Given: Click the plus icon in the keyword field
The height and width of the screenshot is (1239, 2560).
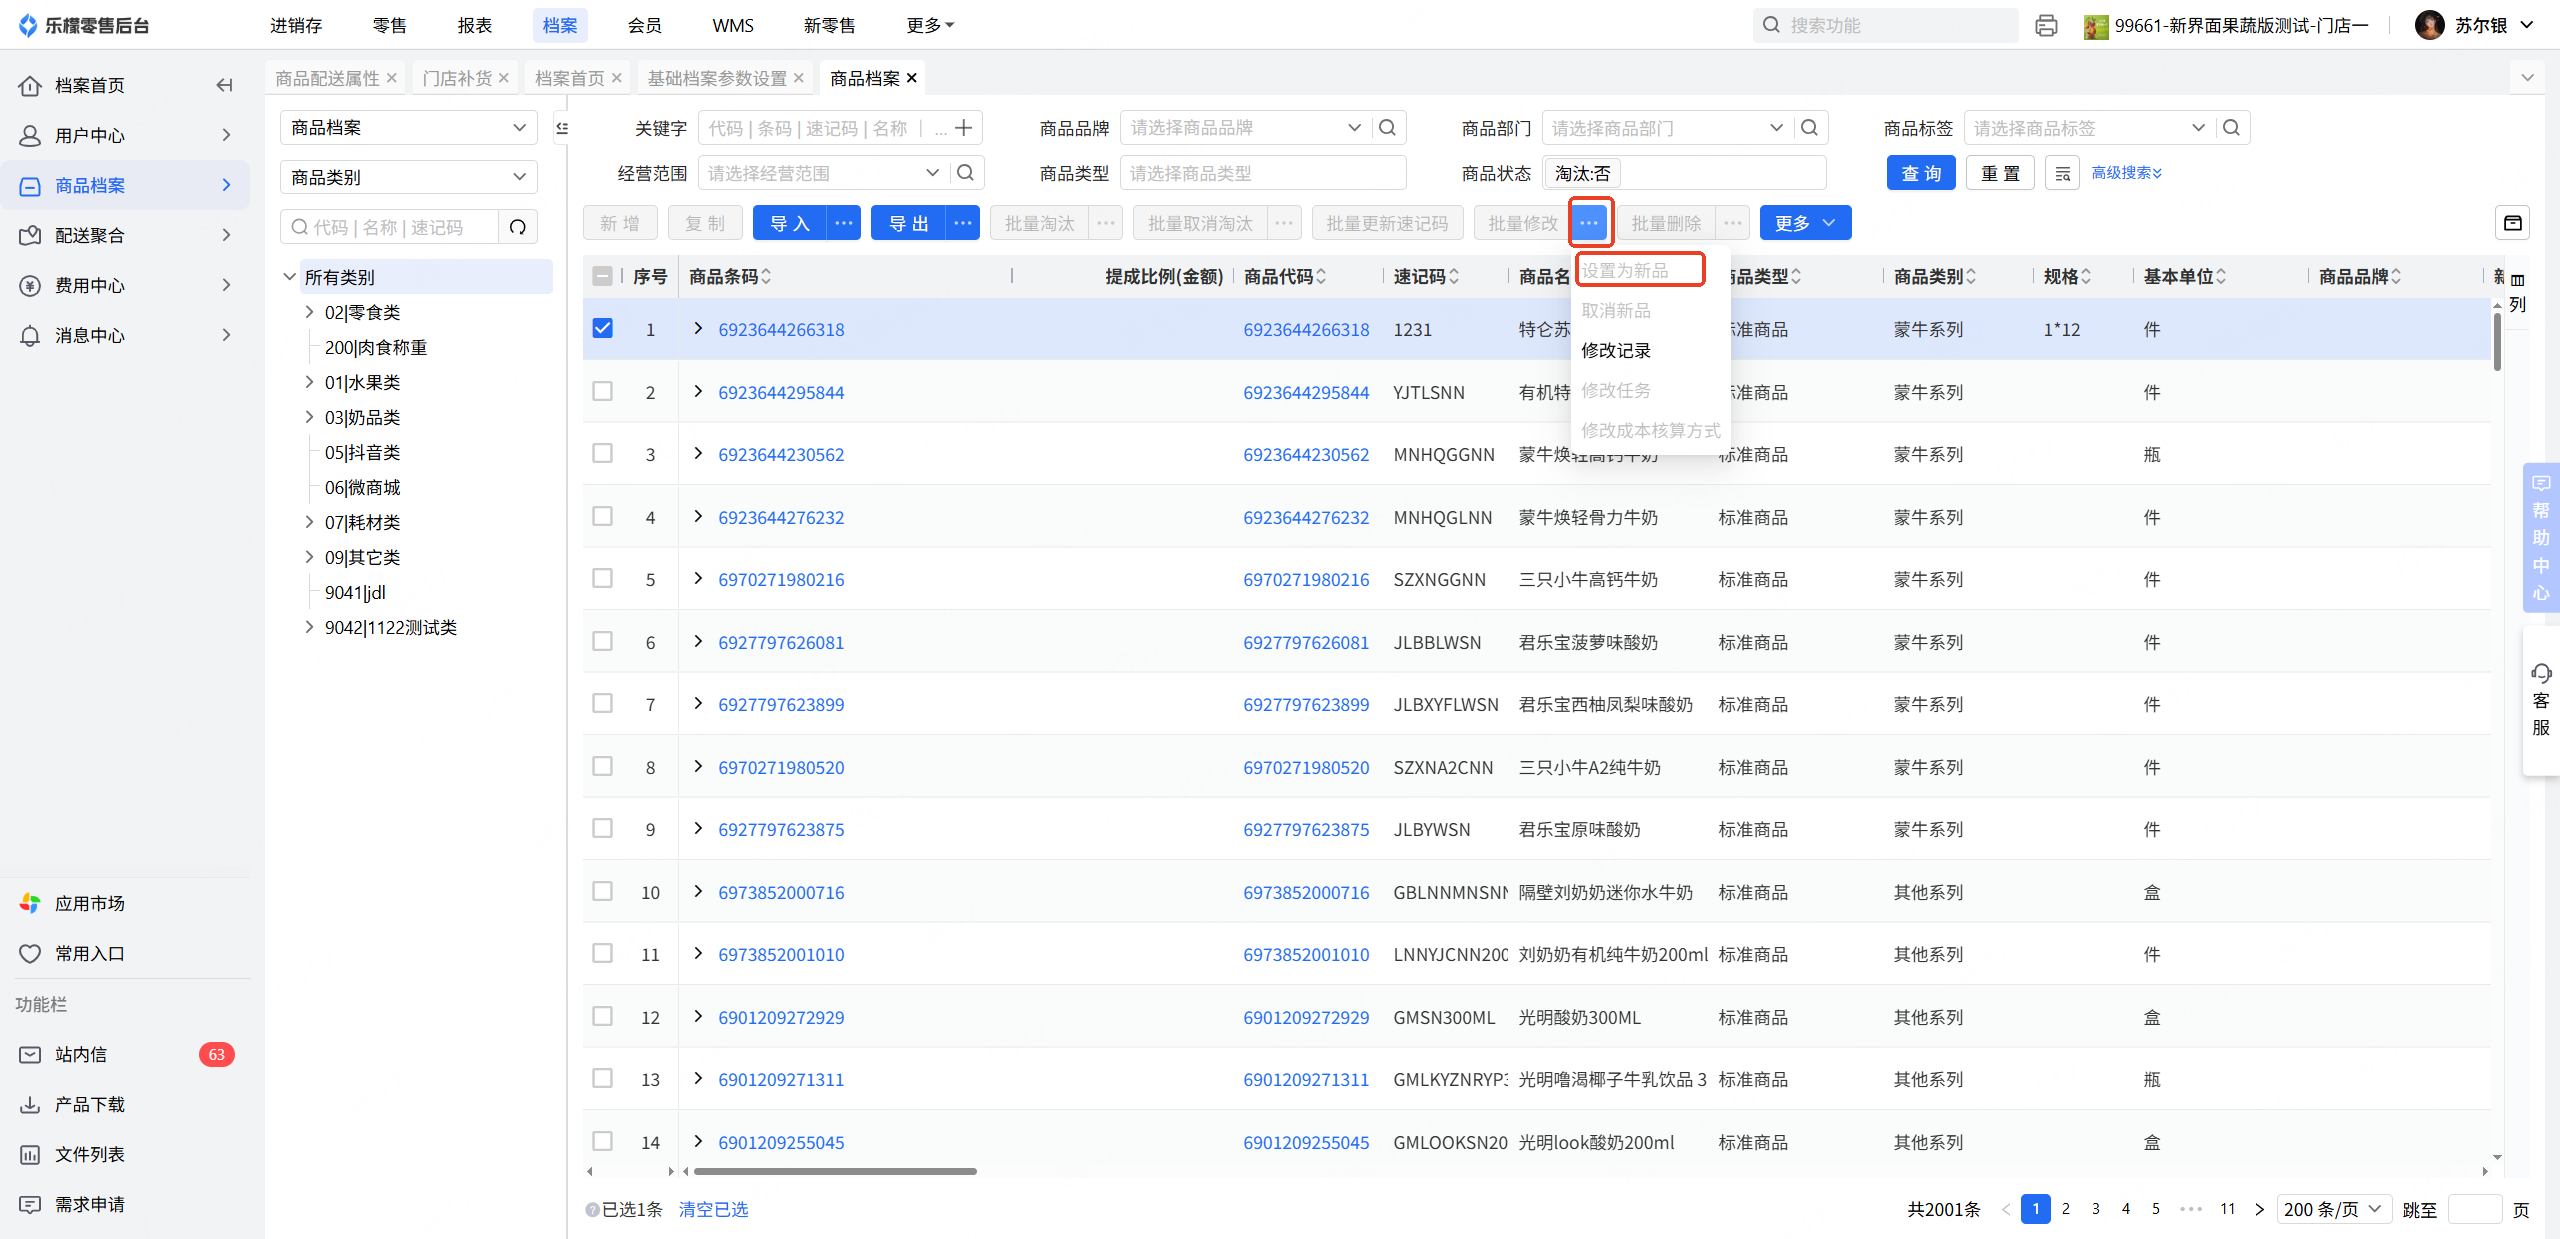Looking at the screenshot, I should point(964,128).
